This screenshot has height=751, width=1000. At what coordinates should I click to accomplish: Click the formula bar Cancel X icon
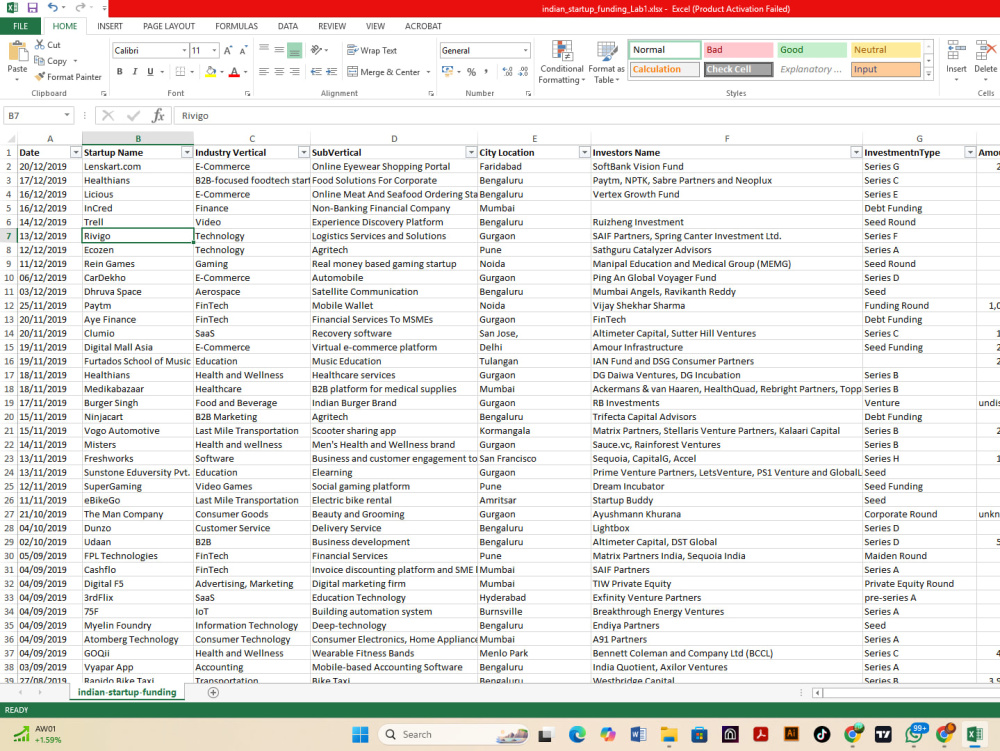pos(108,115)
